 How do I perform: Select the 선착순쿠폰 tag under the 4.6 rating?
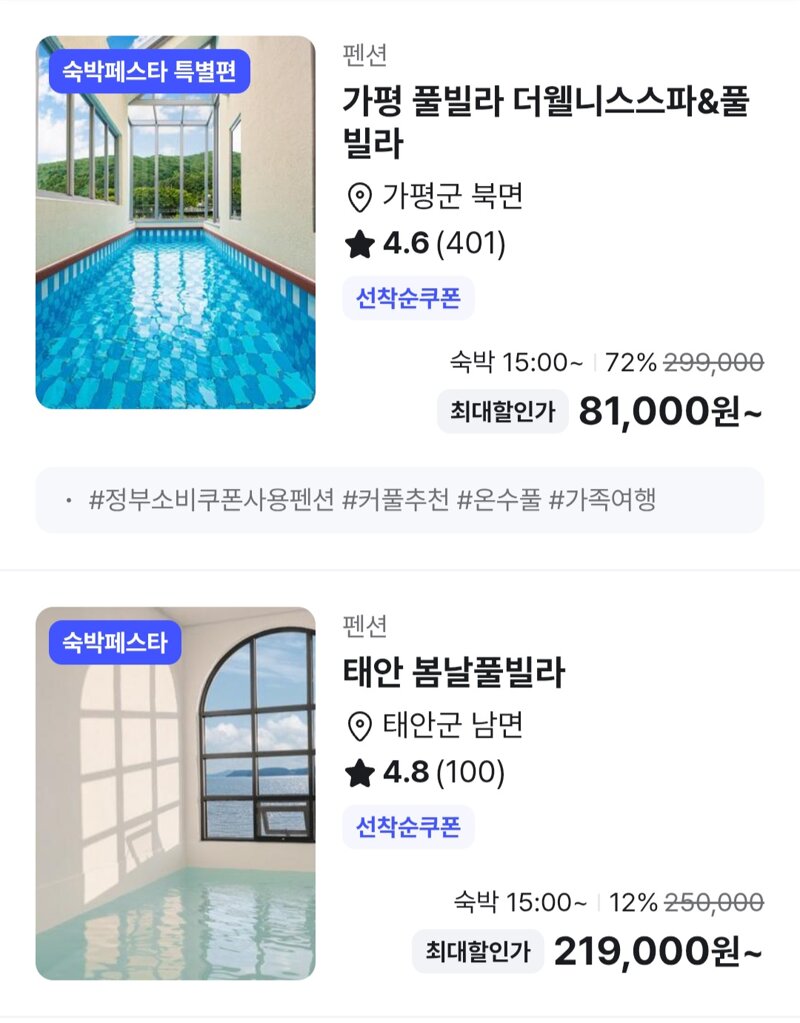click(408, 298)
